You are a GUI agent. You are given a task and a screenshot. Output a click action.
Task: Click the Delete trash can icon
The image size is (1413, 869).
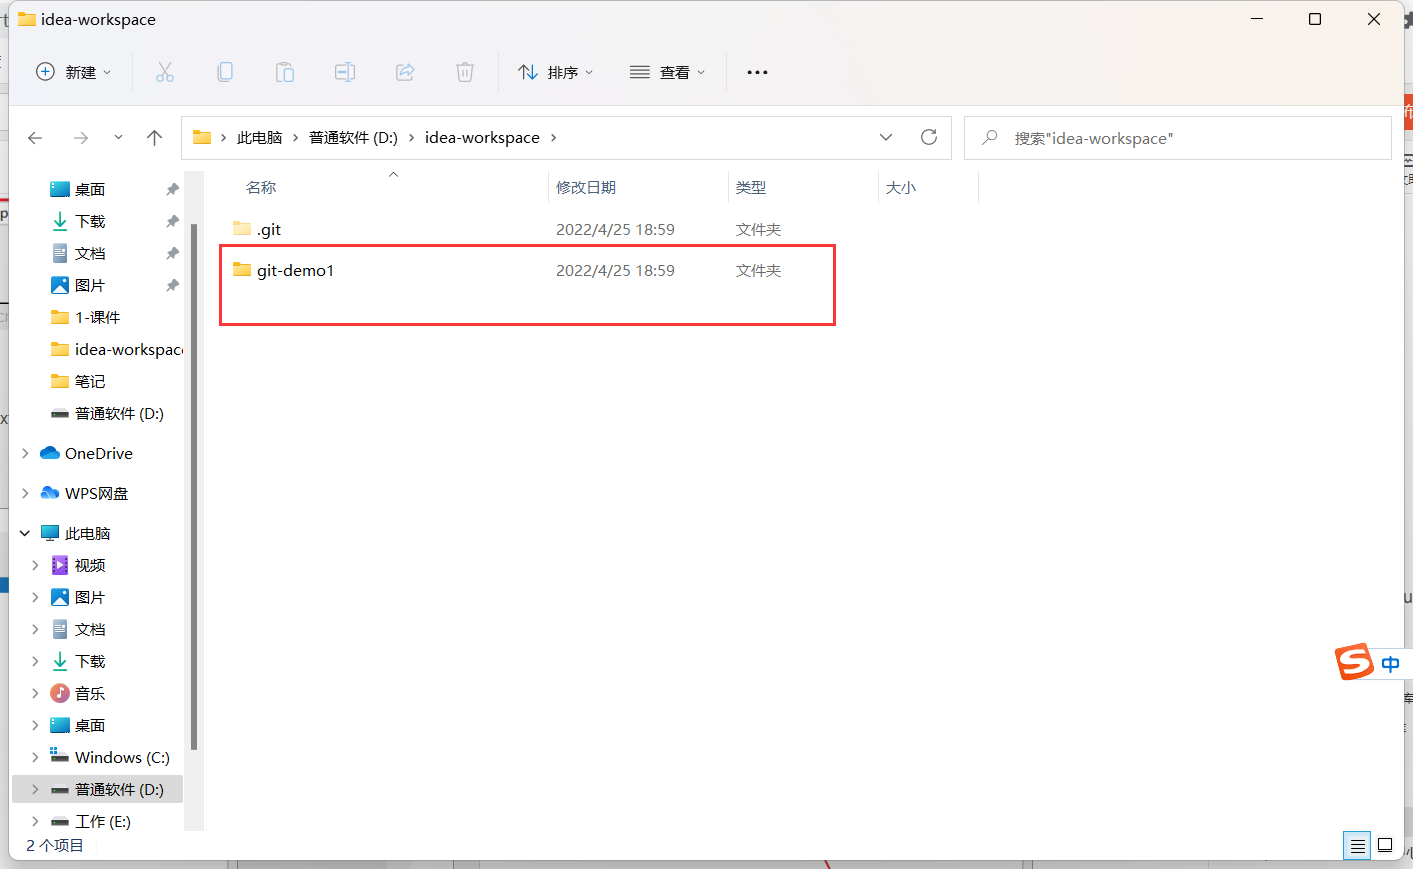[465, 72]
